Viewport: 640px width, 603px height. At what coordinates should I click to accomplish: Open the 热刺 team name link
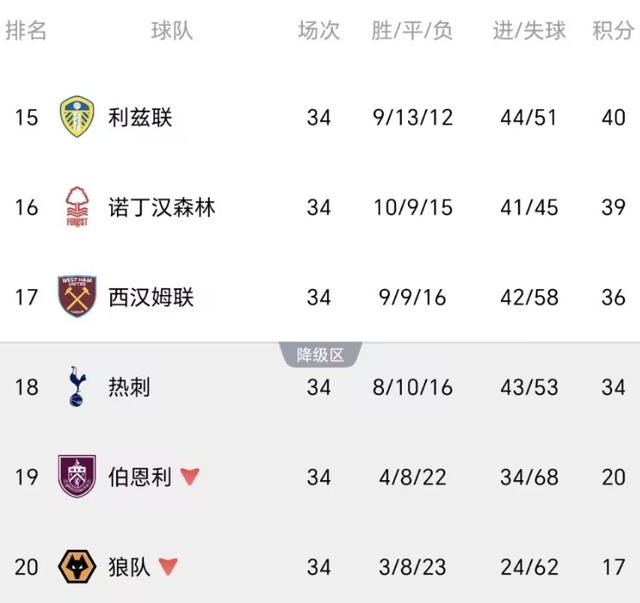point(129,387)
